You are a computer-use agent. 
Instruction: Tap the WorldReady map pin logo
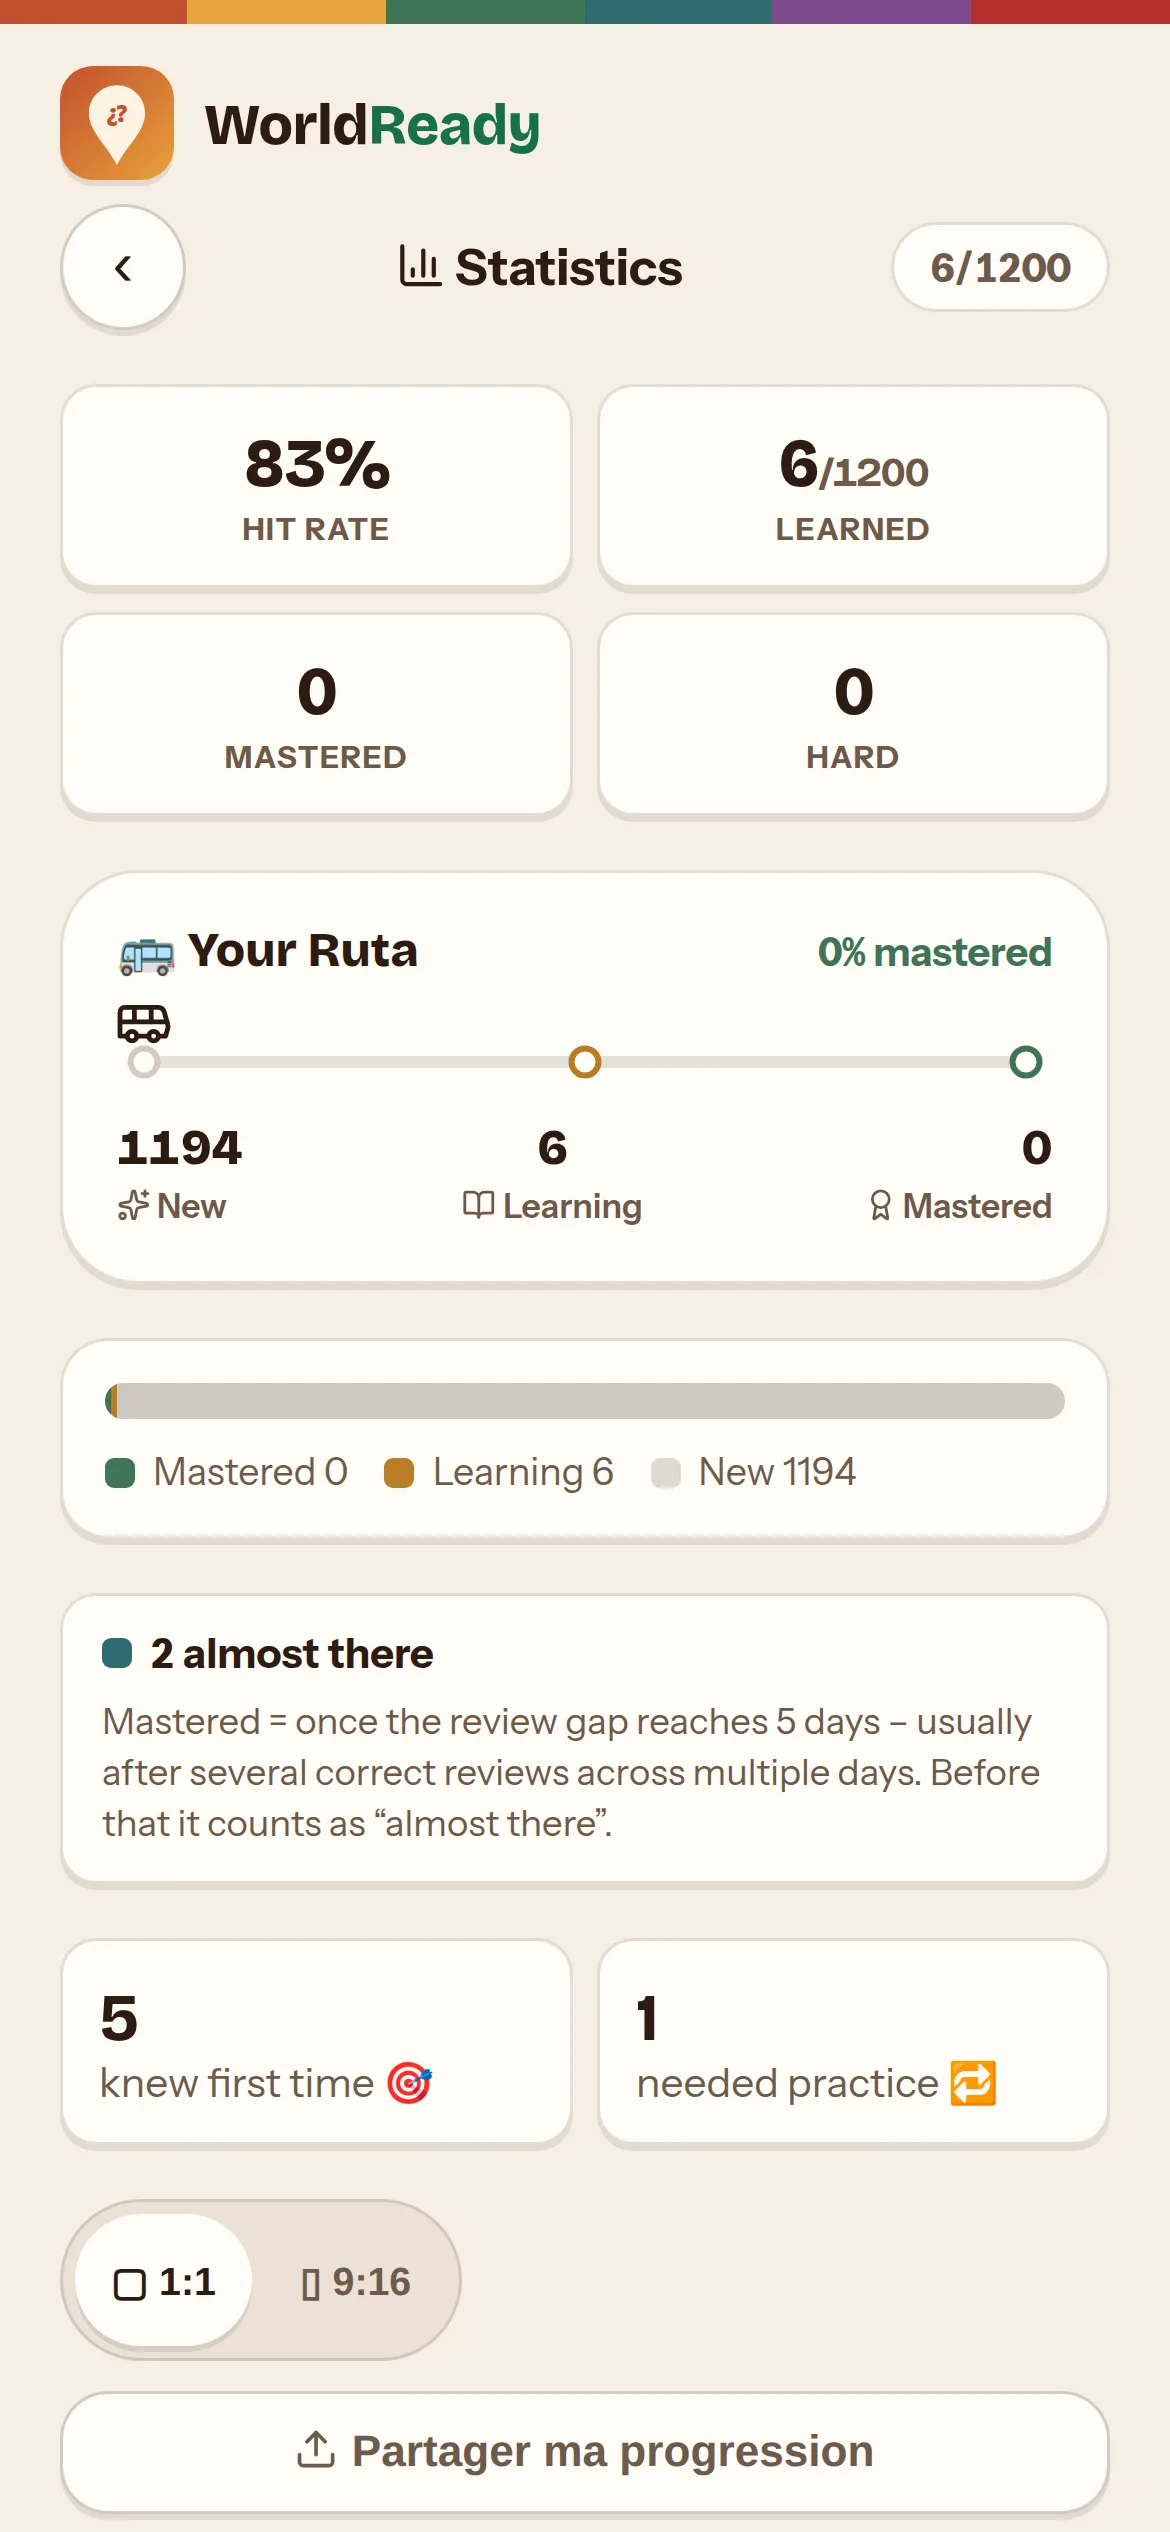click(x=117, y=123)
